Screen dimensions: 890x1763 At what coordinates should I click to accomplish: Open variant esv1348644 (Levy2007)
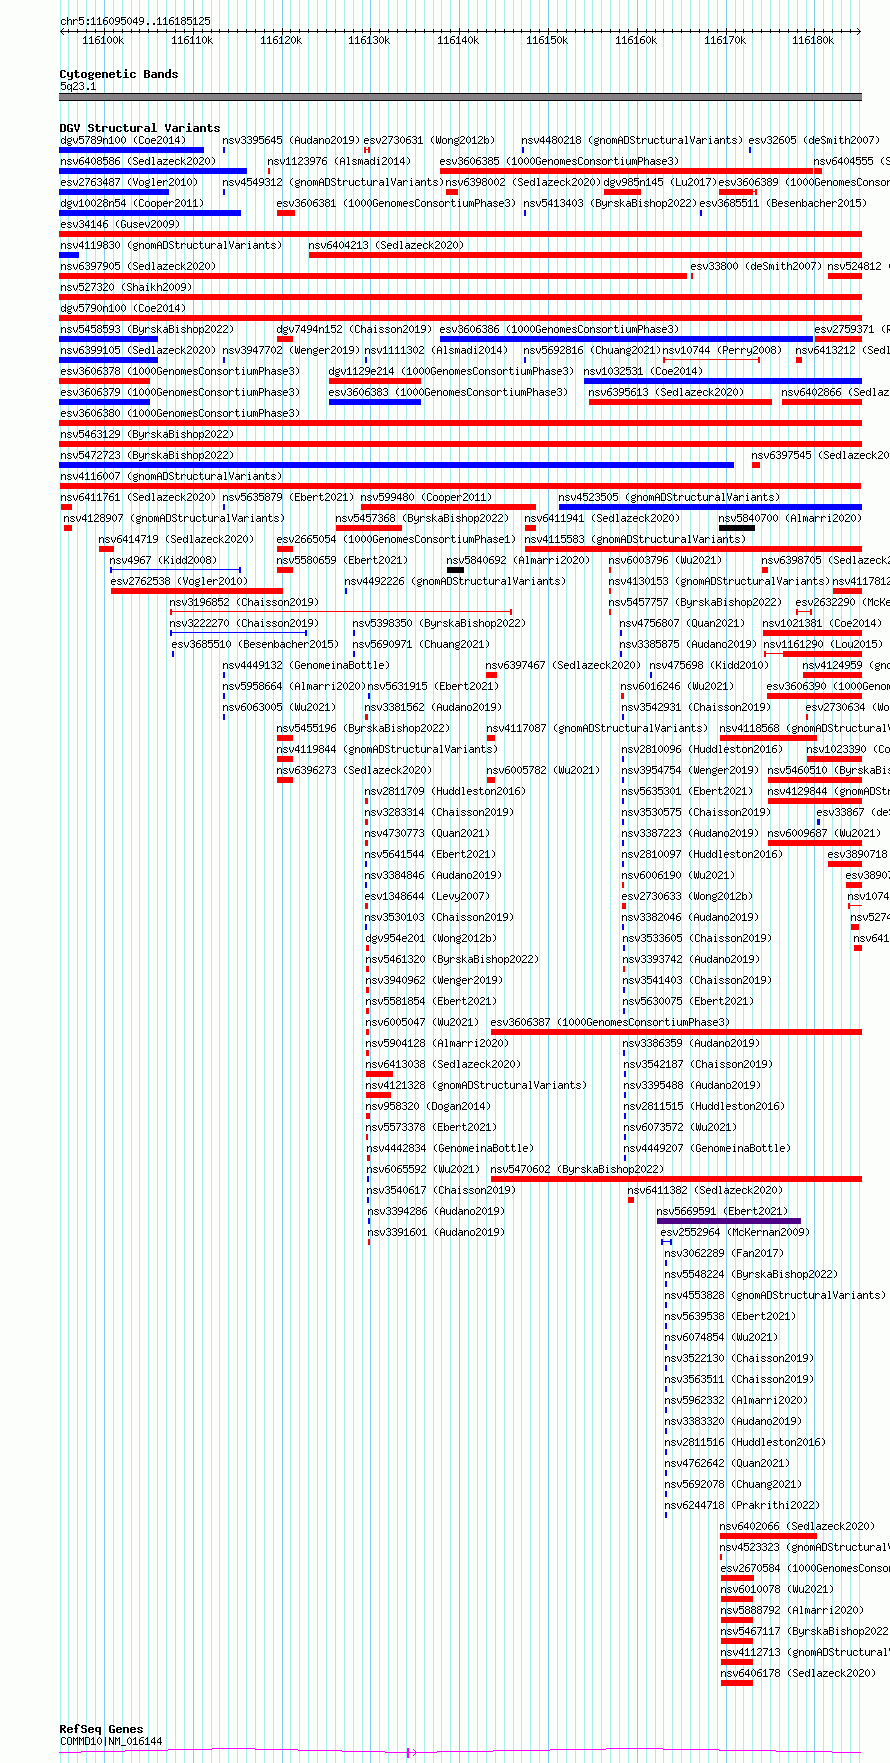(x=427, y=896)
